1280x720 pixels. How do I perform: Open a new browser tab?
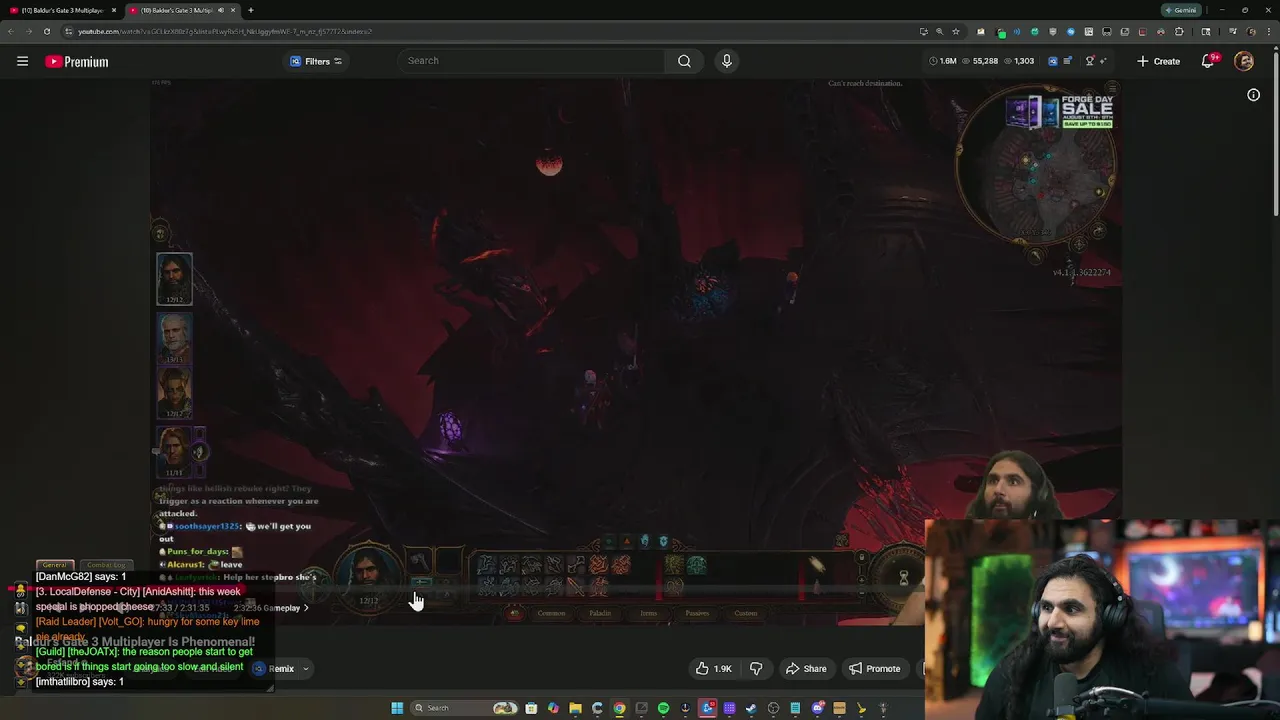tap(250, 10)
